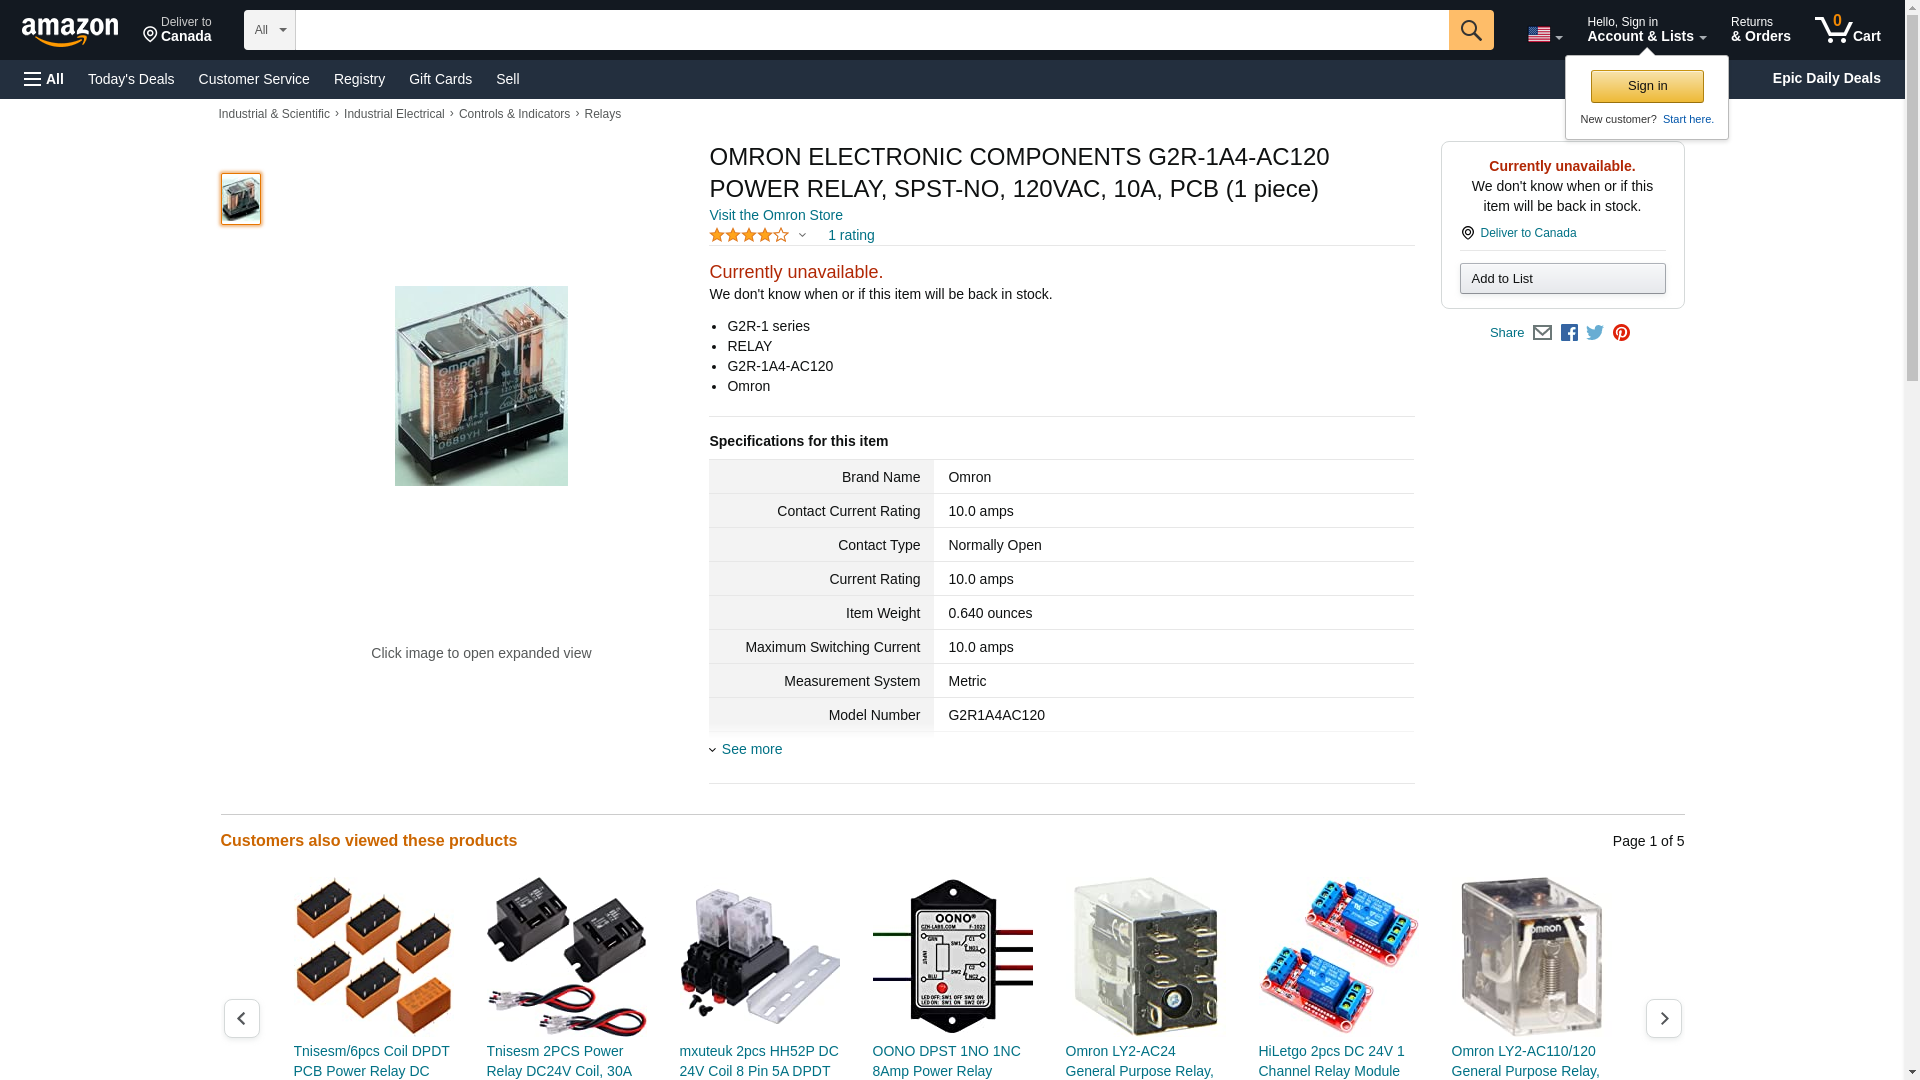The image size is (1920, 1080).
Task: Click the yellow Sign in button
Action: [x=1647, y=86]
